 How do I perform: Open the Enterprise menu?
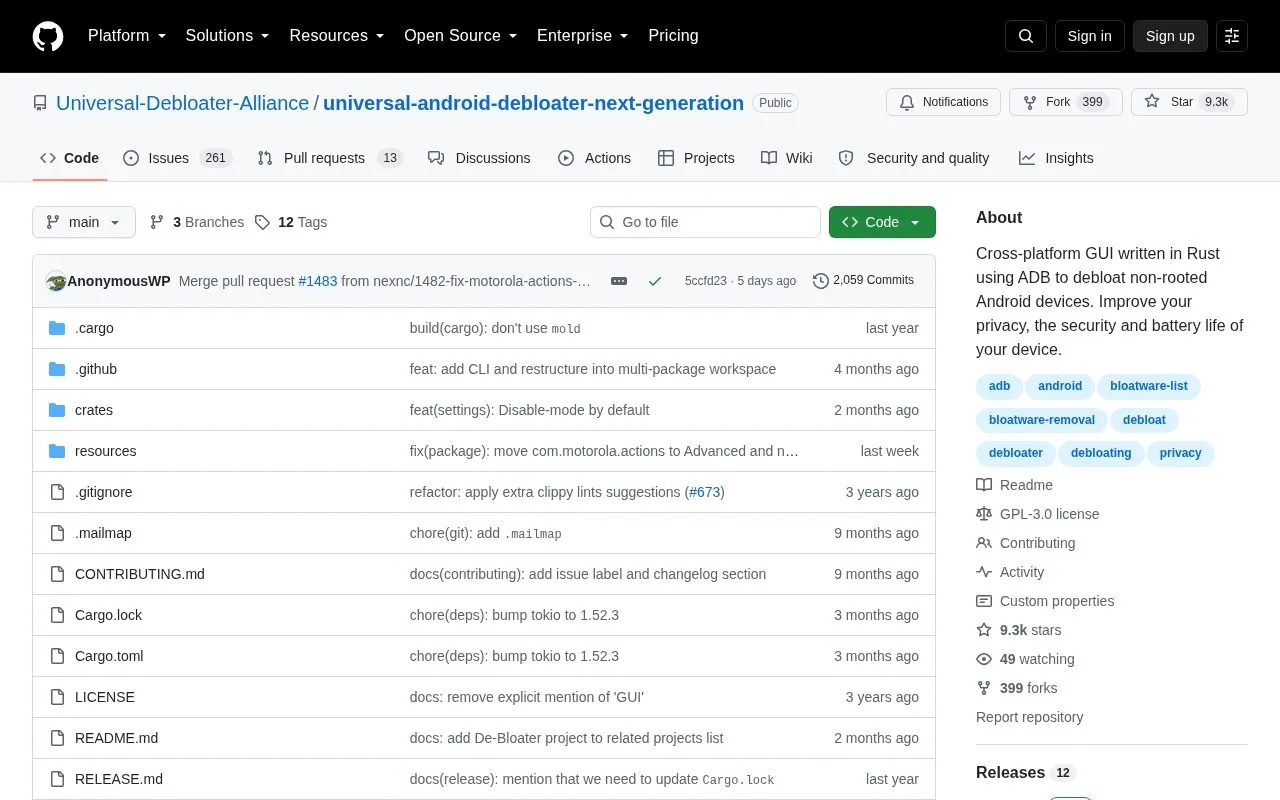[x=582, y=36]
